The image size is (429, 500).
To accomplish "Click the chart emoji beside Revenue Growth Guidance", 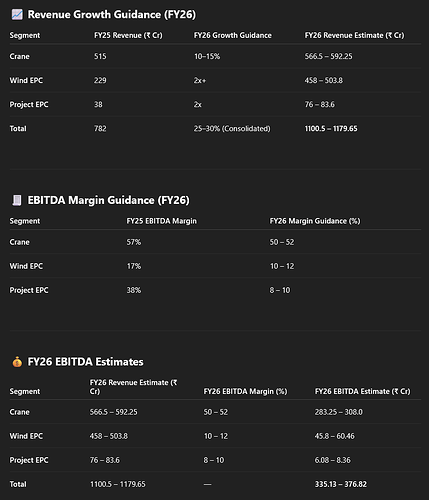I will pyautogui.click(x=17, y=15).
